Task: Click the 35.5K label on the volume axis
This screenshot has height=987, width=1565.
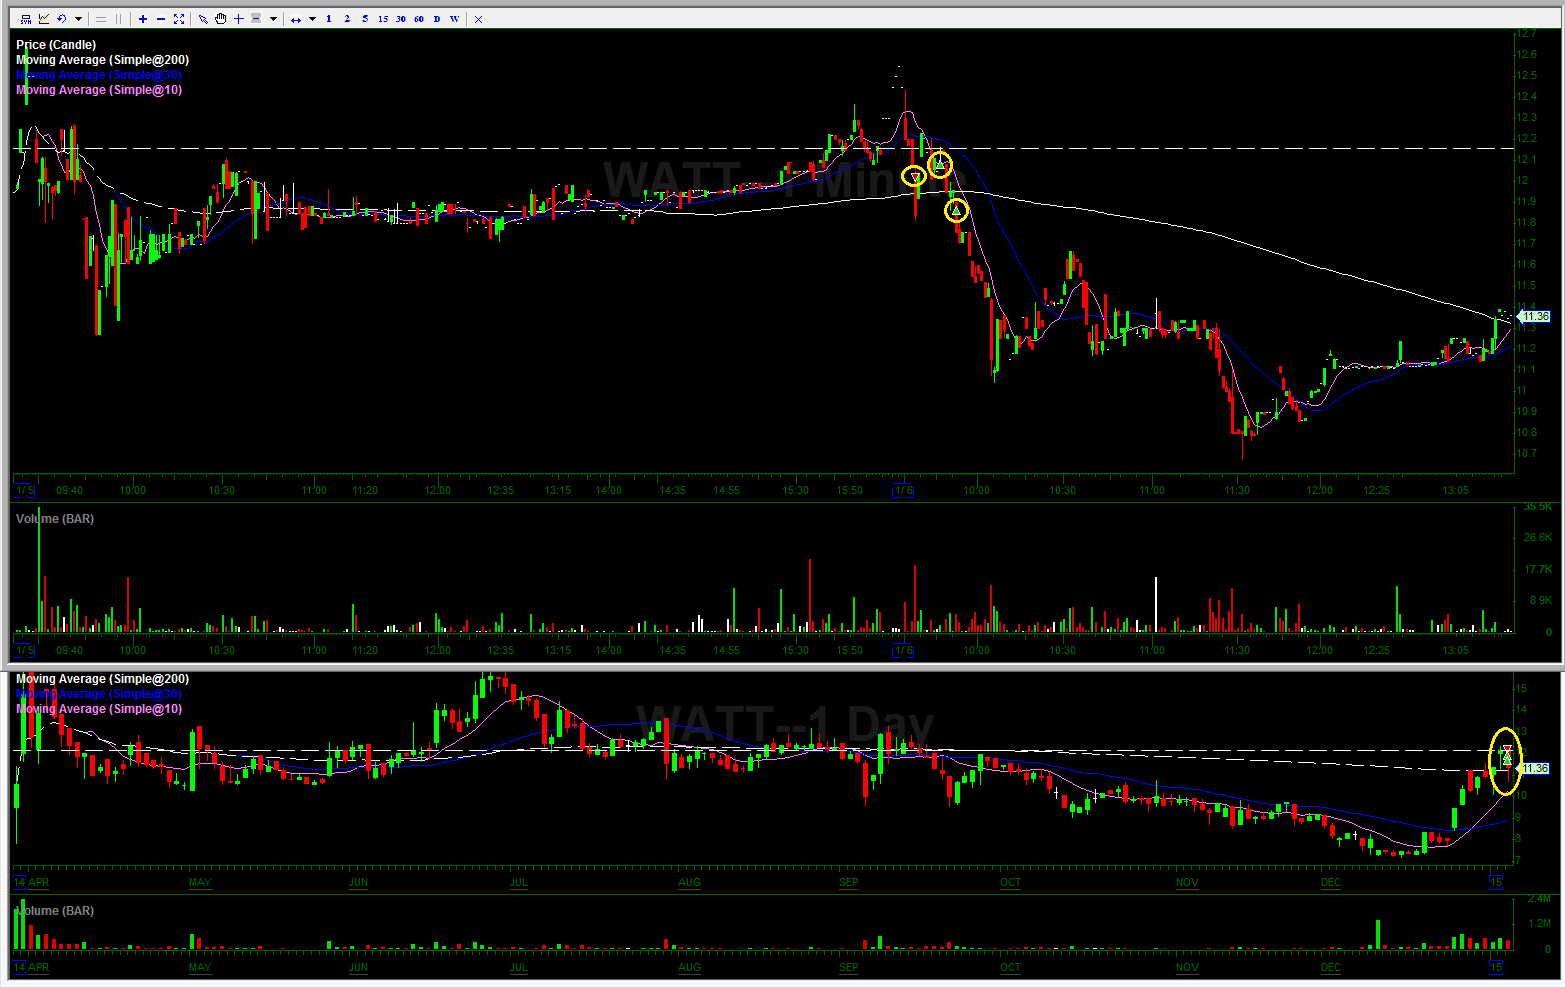Action: [x=1538, y=507]
